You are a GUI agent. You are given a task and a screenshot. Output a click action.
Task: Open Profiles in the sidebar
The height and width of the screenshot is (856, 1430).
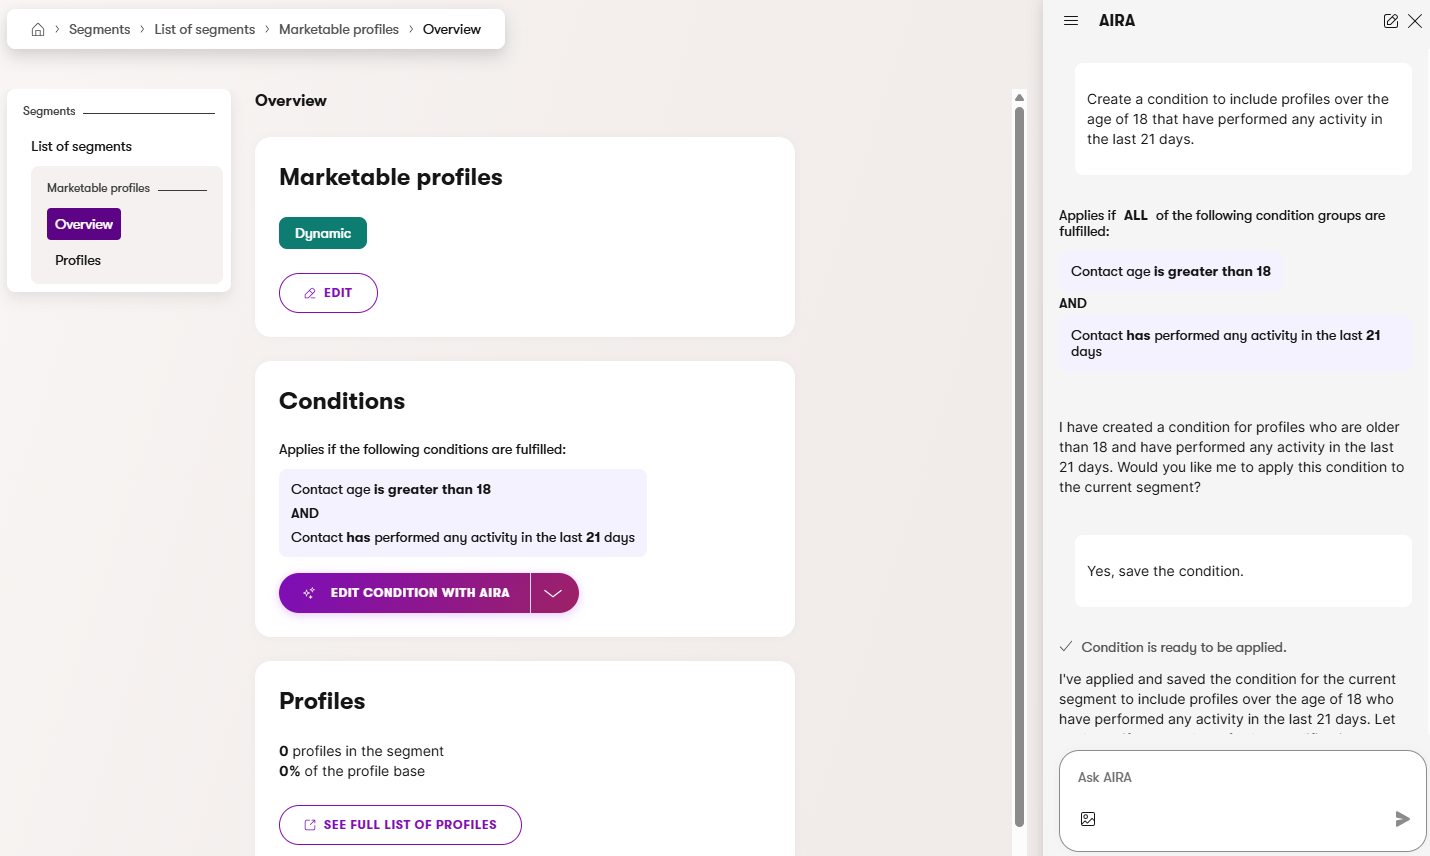pos(78,260)
